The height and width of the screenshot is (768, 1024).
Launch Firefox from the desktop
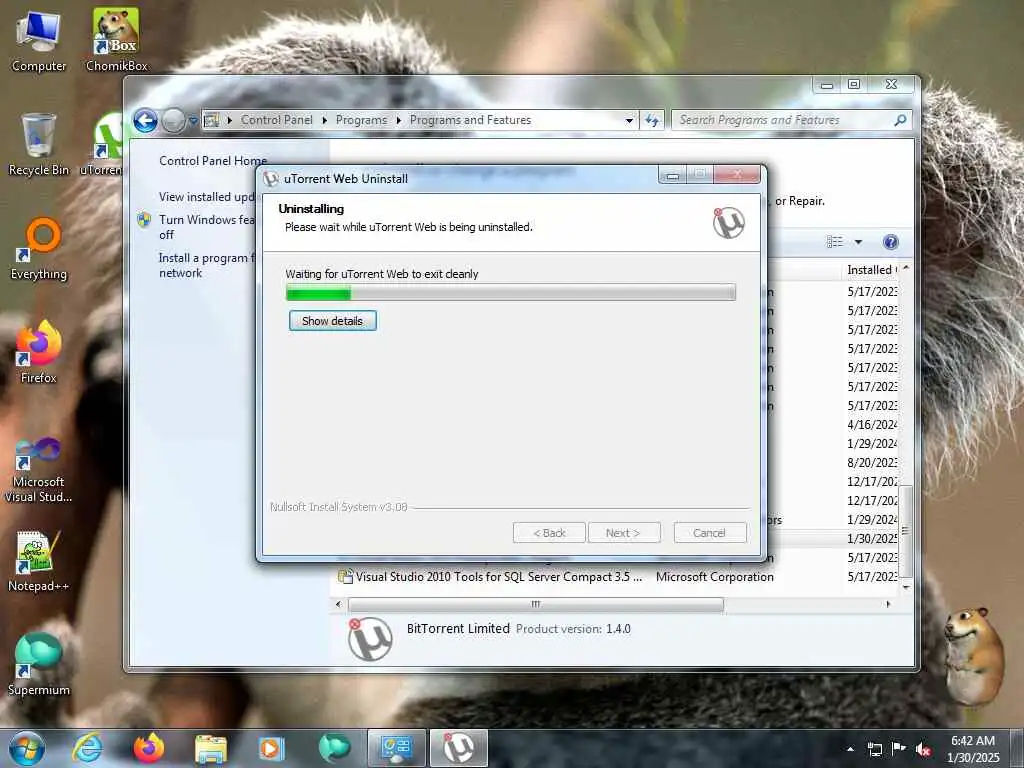pos(39,351)
